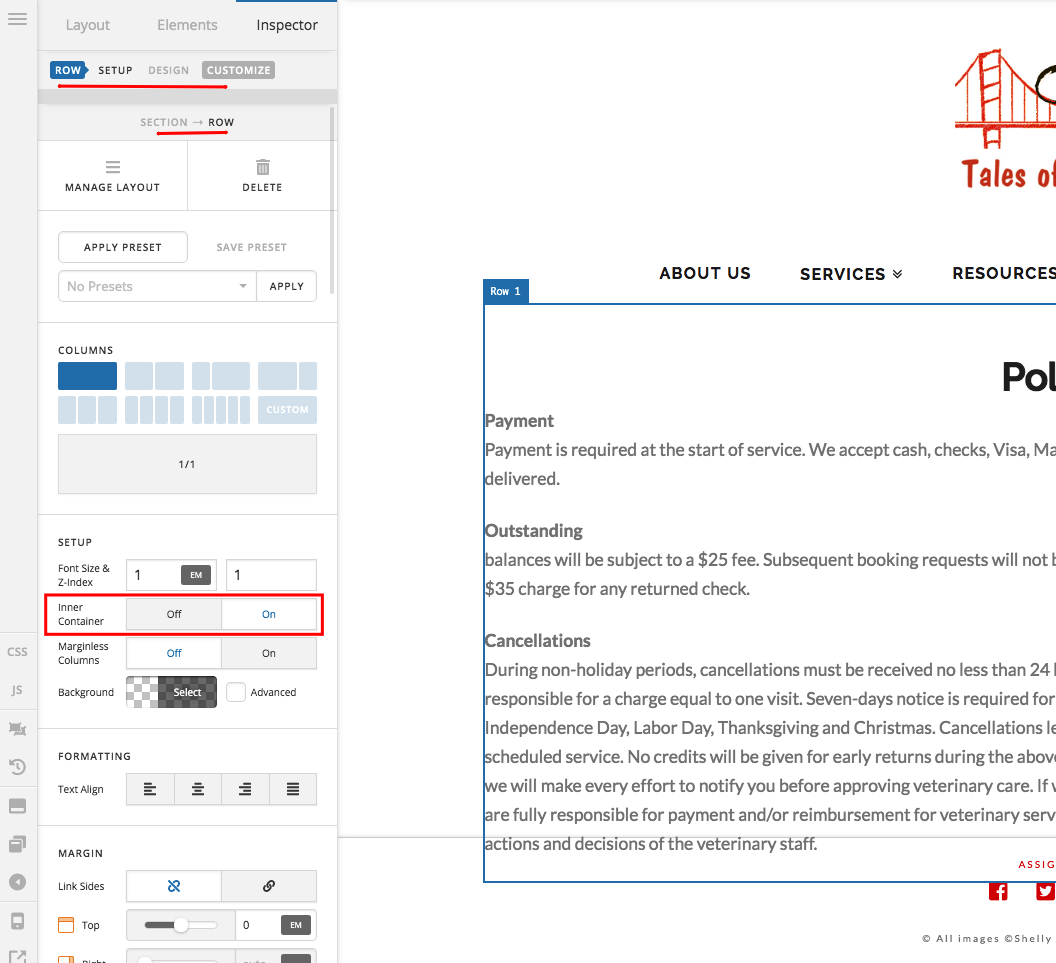The image size is (1056, 963).
Task: Expand the Services navigation menu
Action: (x=851, y=273)
